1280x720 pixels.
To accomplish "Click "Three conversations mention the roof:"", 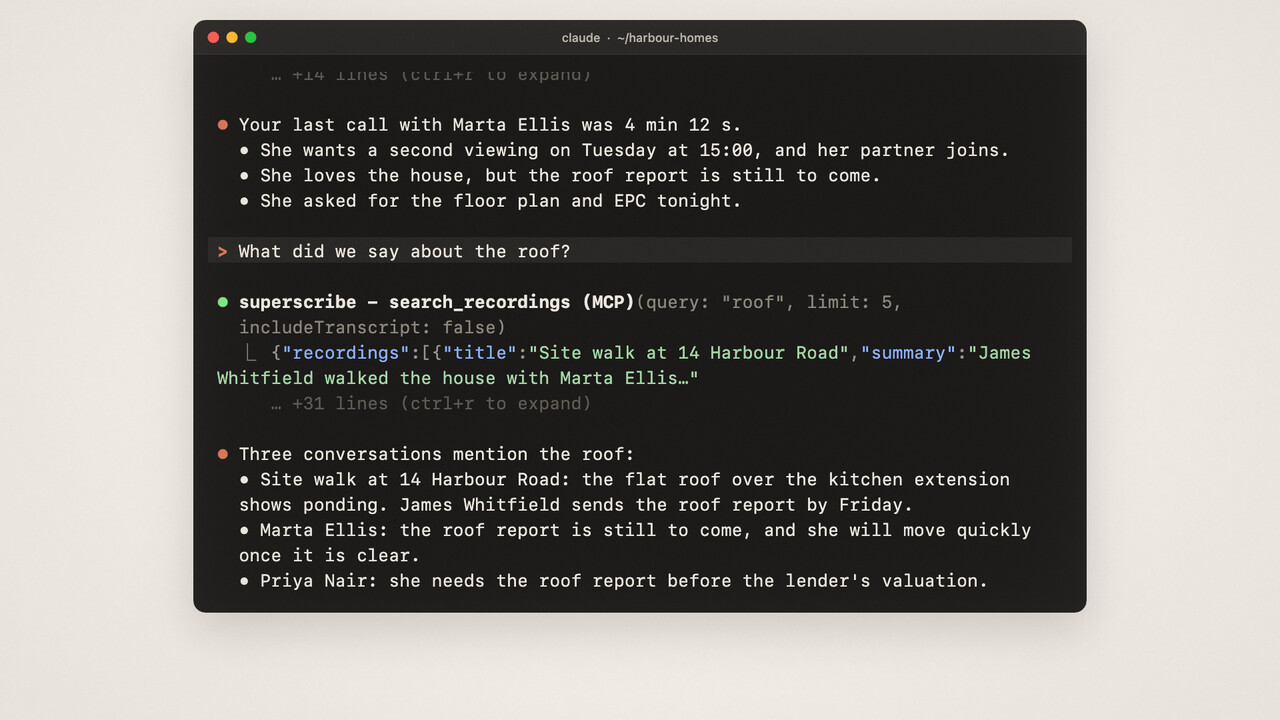I will click(x=436, y=454).
